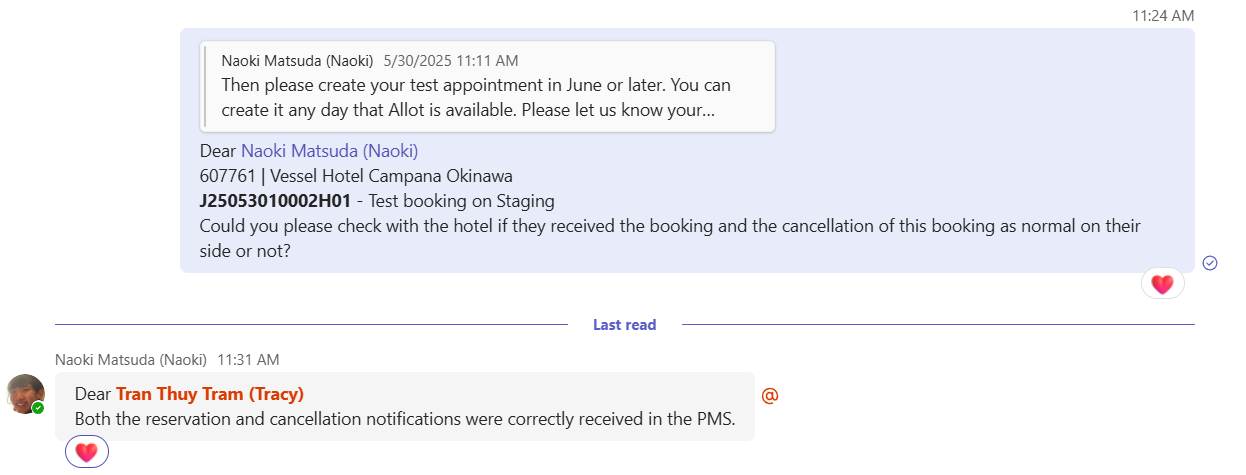1246x475 pixels.
Task: Click the heart reaction on the sent message
Action: 1162,284
